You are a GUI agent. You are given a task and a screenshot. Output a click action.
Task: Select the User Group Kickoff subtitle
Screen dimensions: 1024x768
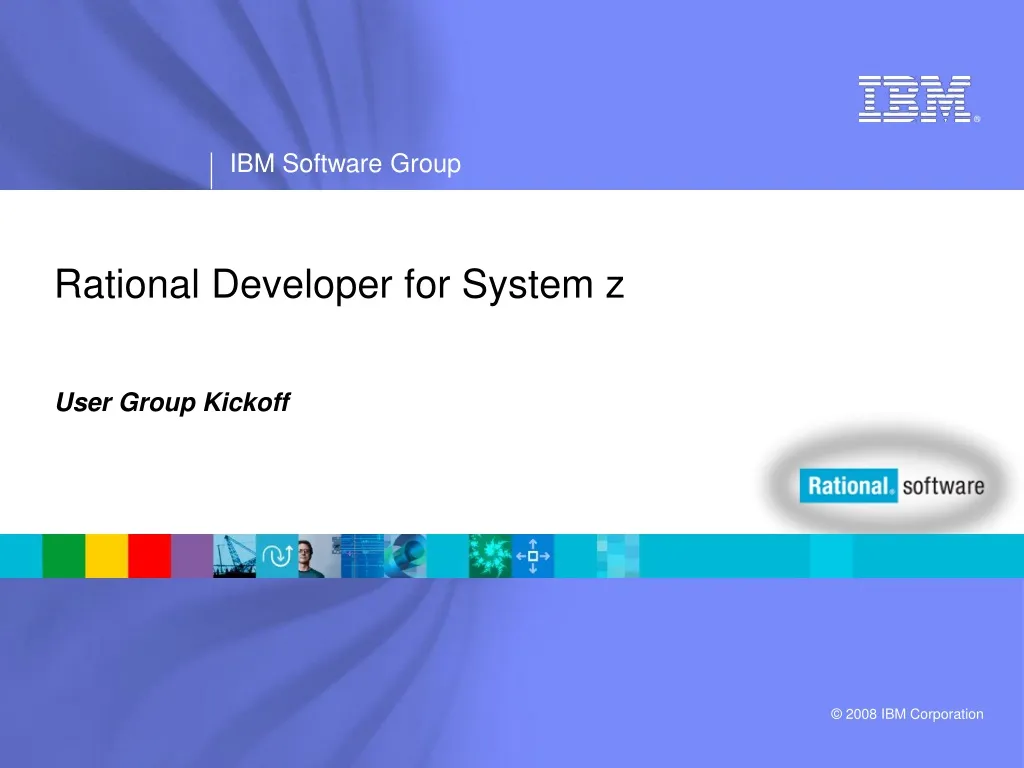point(172,403)
